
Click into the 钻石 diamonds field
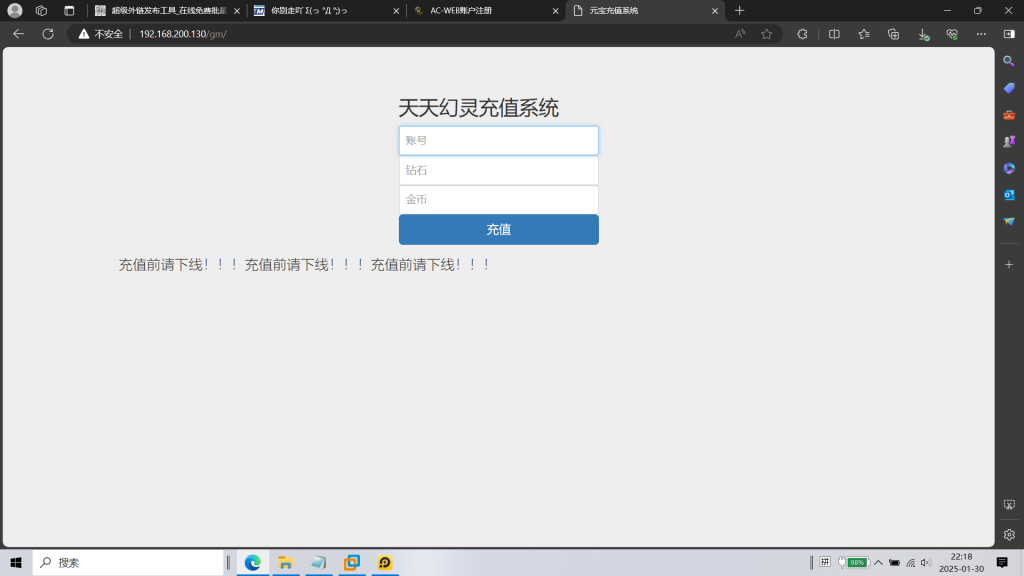(x=498, y=171)
